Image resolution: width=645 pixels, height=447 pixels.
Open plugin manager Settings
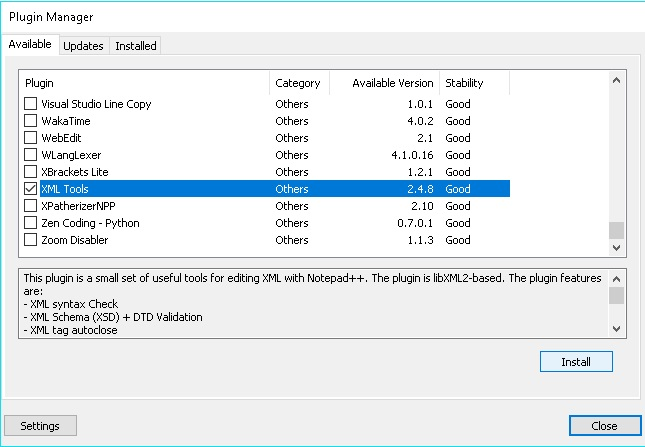[x=40, y=425]
